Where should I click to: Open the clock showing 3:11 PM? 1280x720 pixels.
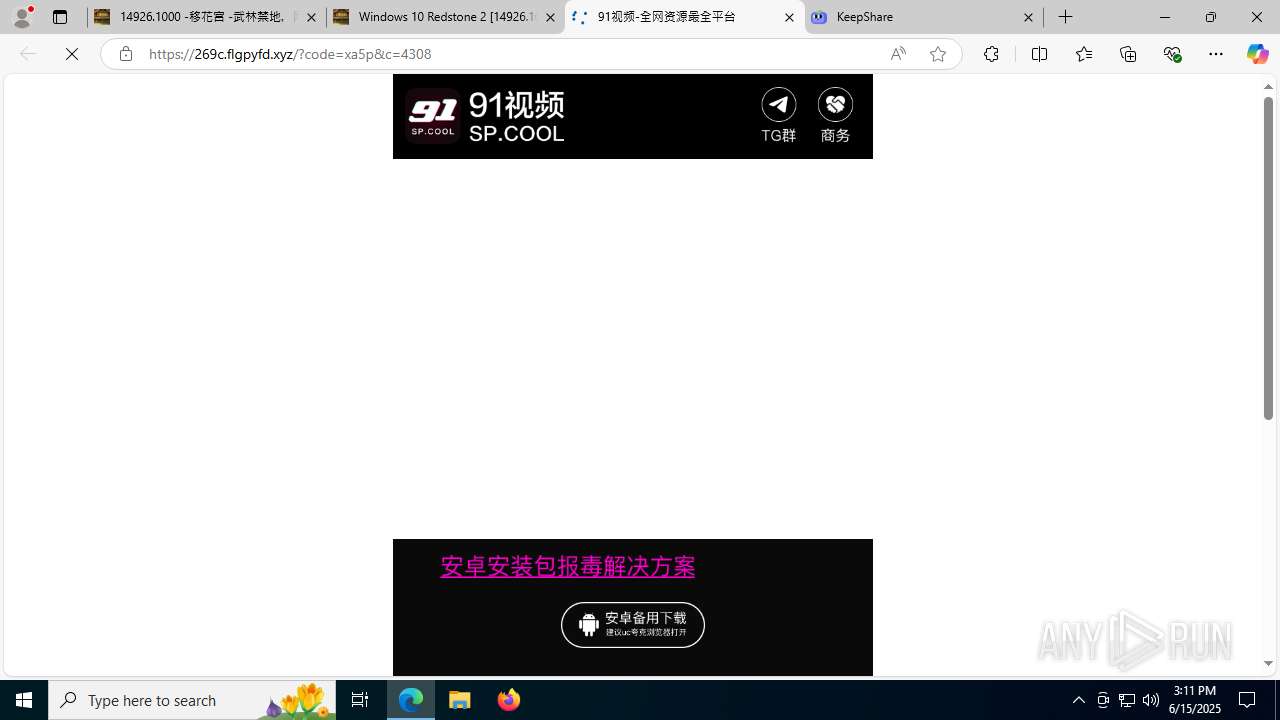(x=1195, y=700)
